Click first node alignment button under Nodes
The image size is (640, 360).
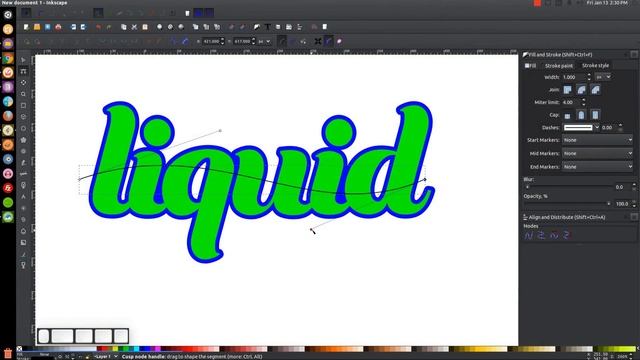pos(529,236)
